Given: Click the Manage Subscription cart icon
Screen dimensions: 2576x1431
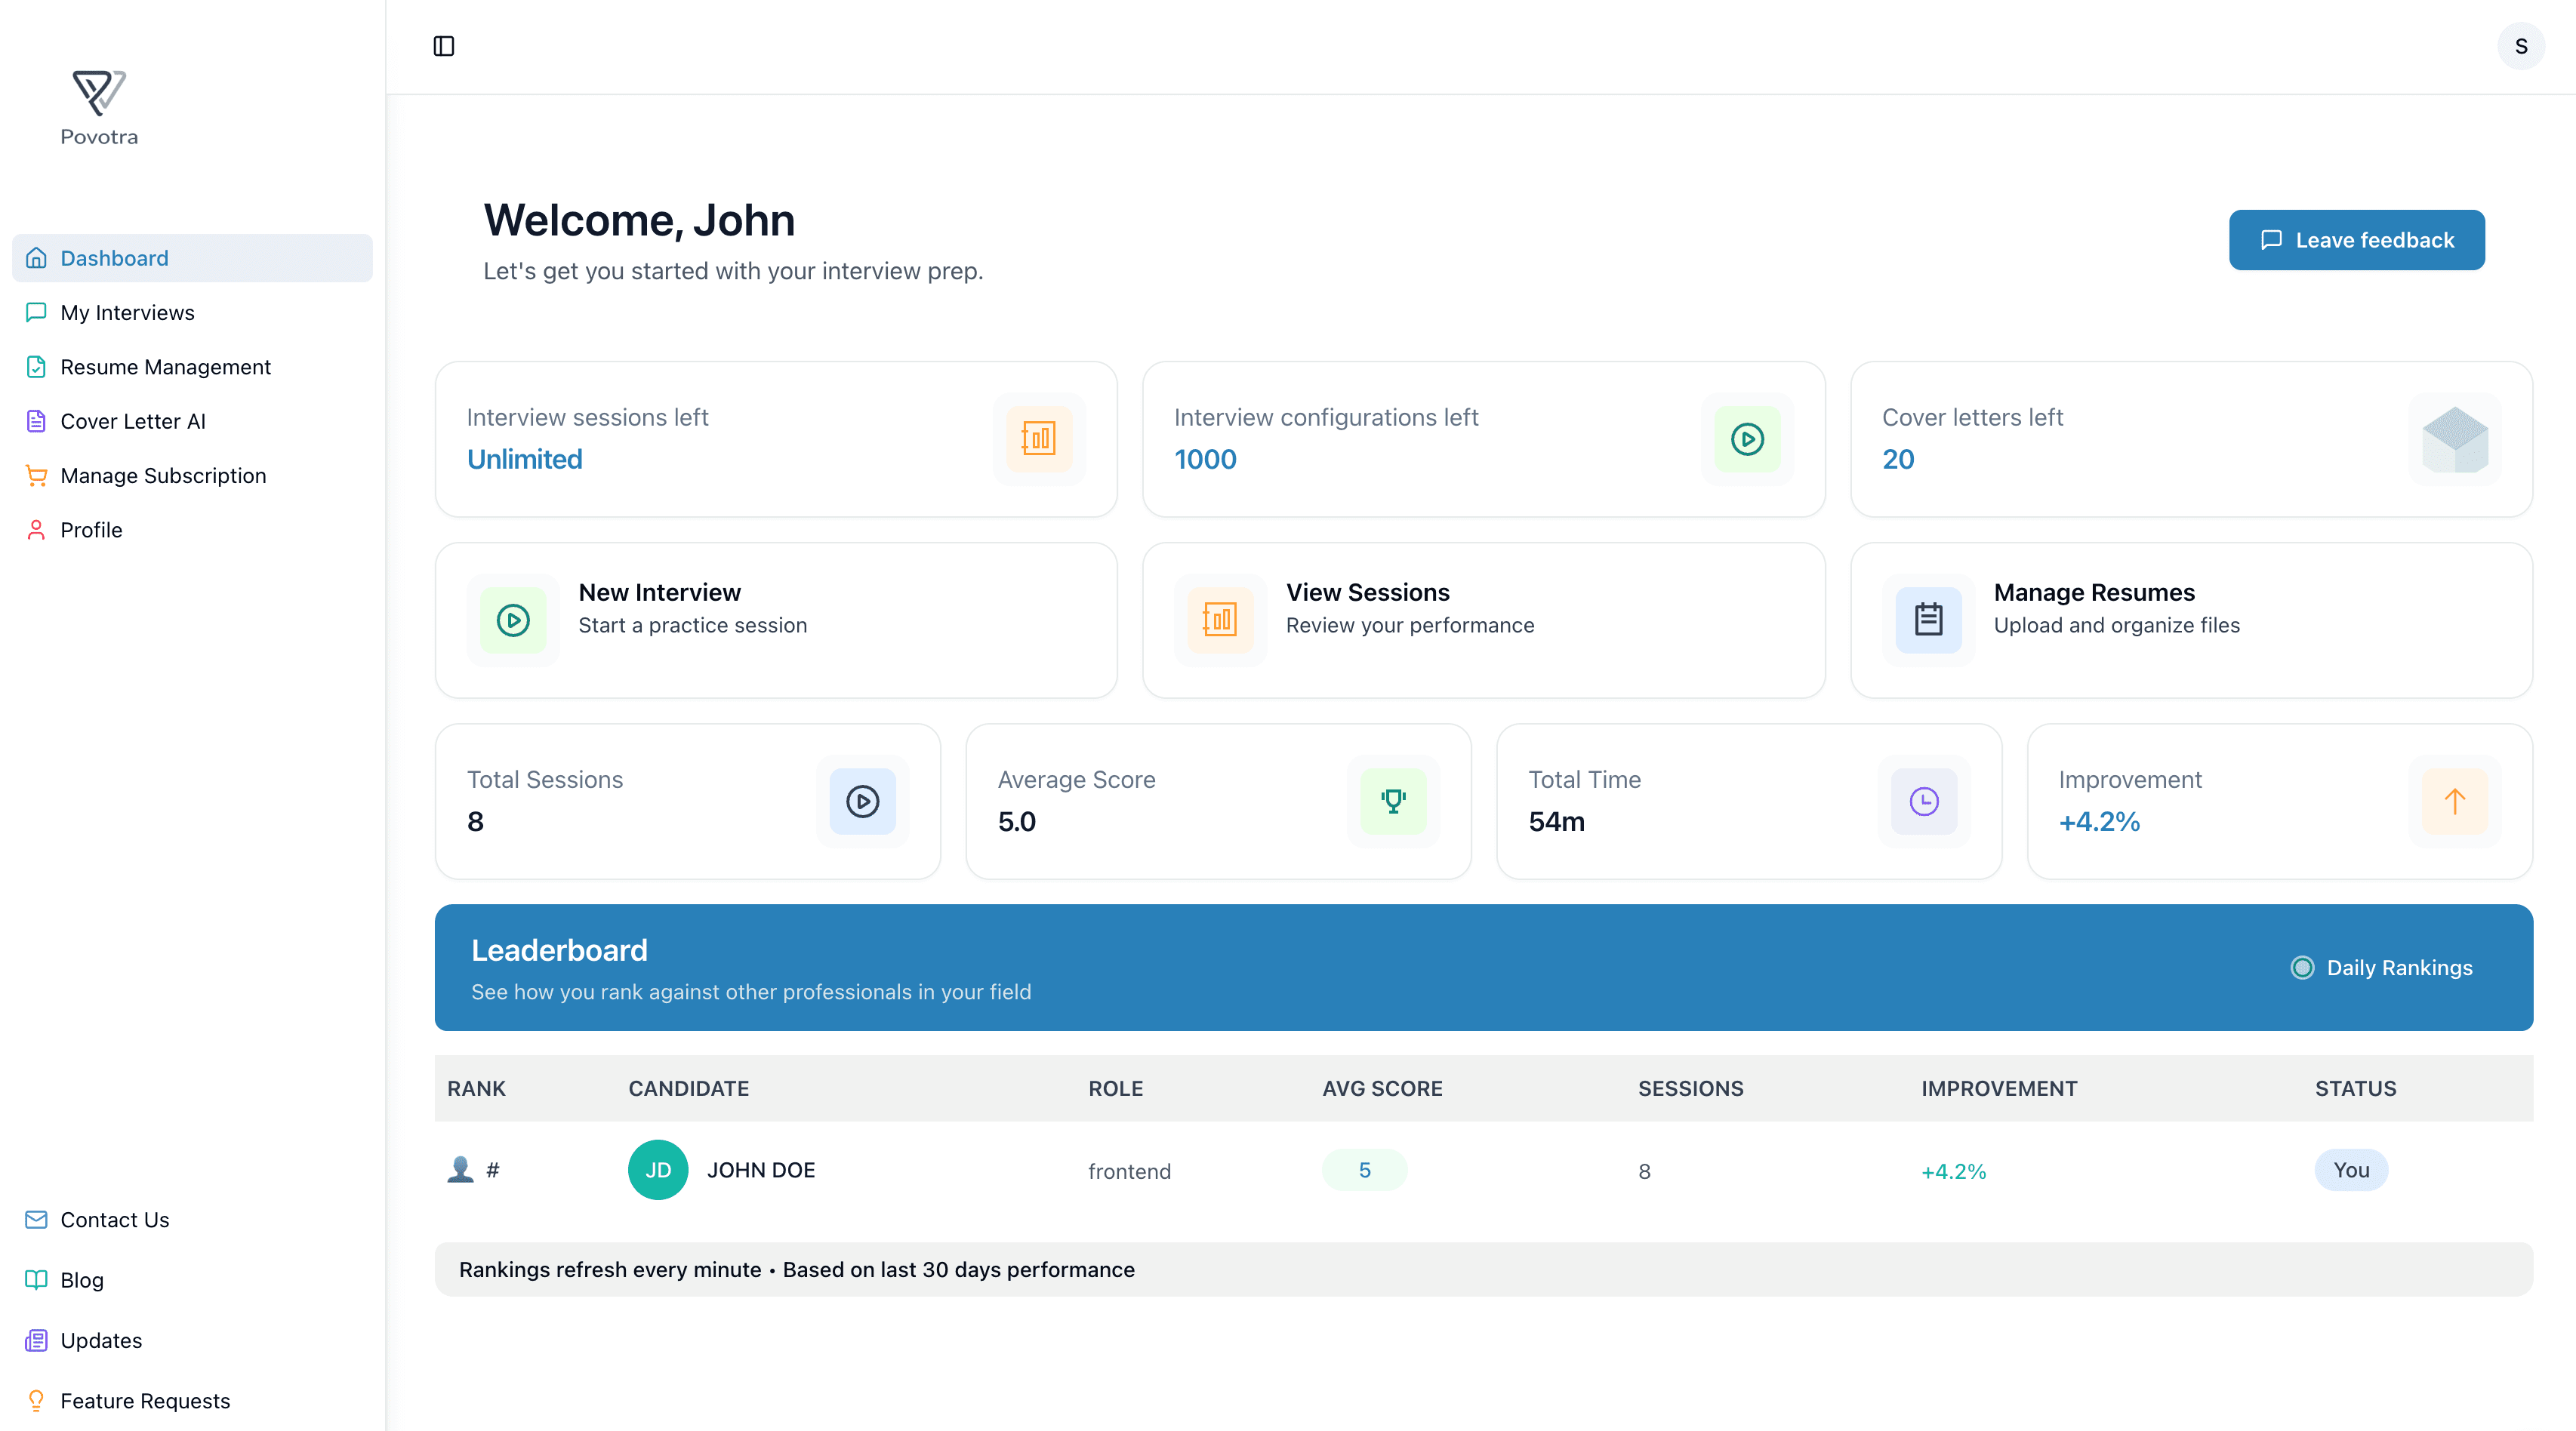Looking at the screenshot, I should [x=36, y=475].
